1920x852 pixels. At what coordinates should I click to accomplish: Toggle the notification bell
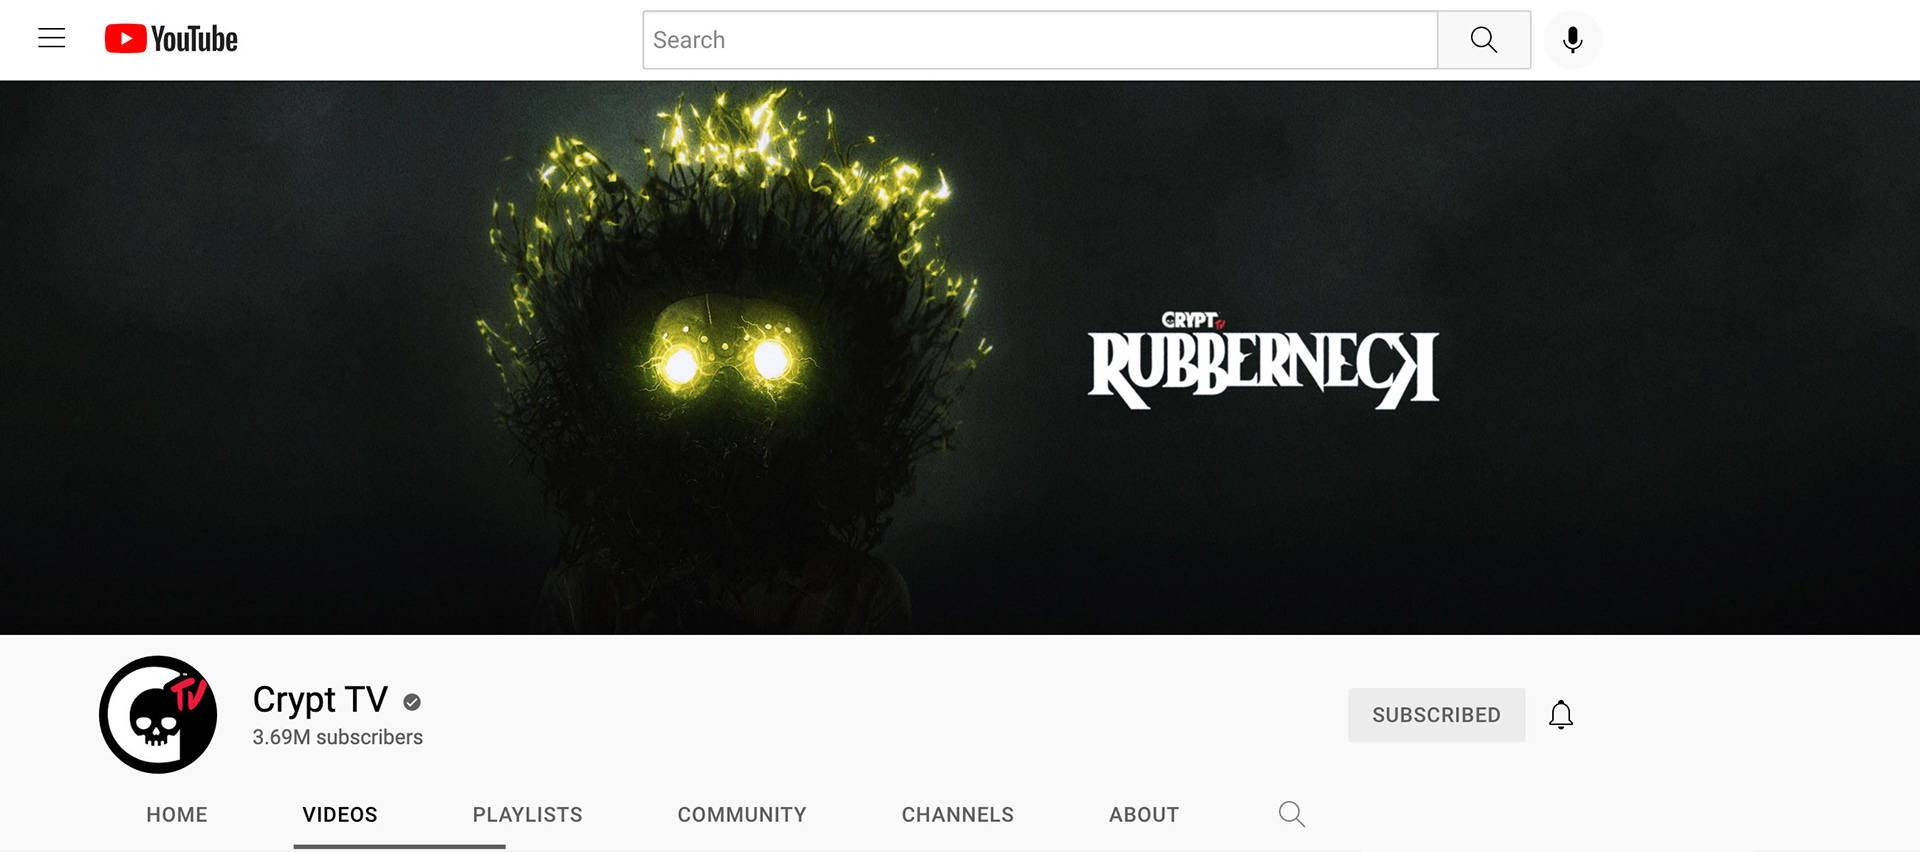click(1561, 715)
